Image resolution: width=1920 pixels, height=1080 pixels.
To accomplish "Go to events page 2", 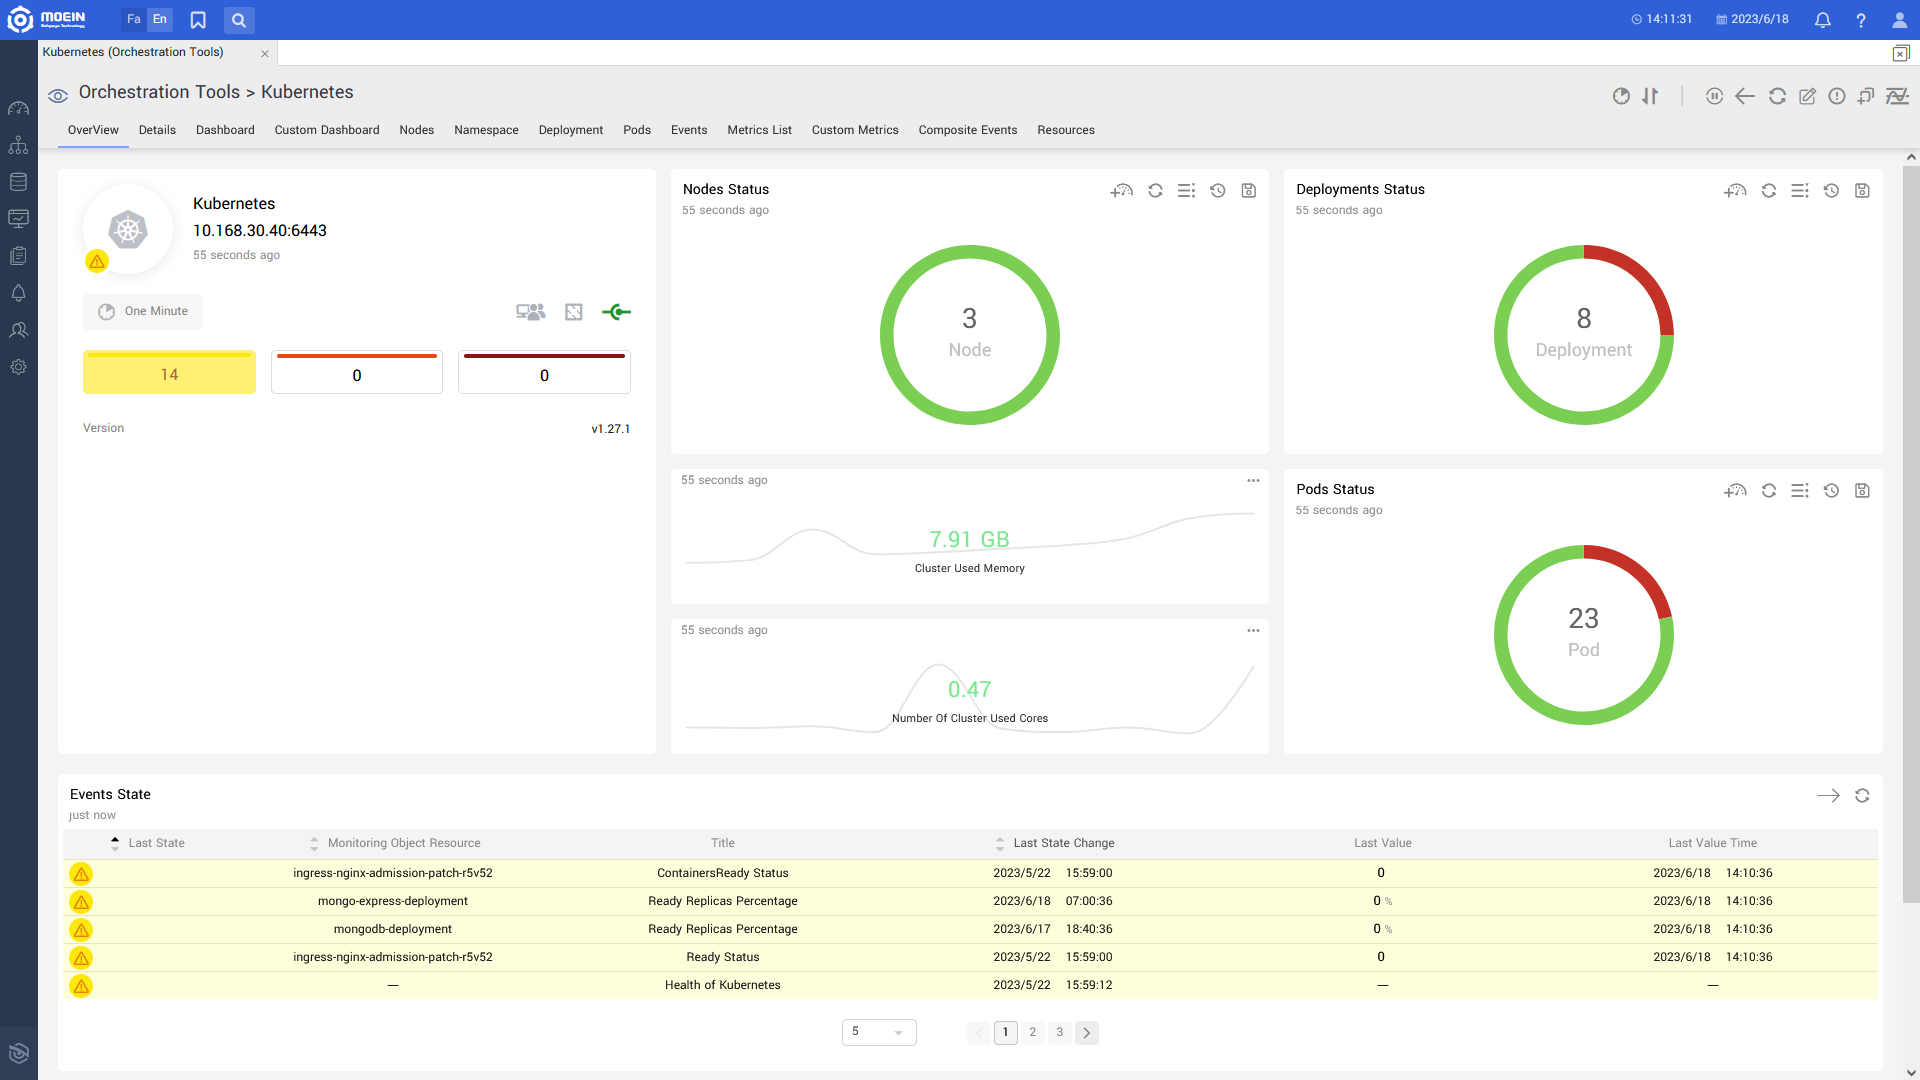I will [1033, 1032].
